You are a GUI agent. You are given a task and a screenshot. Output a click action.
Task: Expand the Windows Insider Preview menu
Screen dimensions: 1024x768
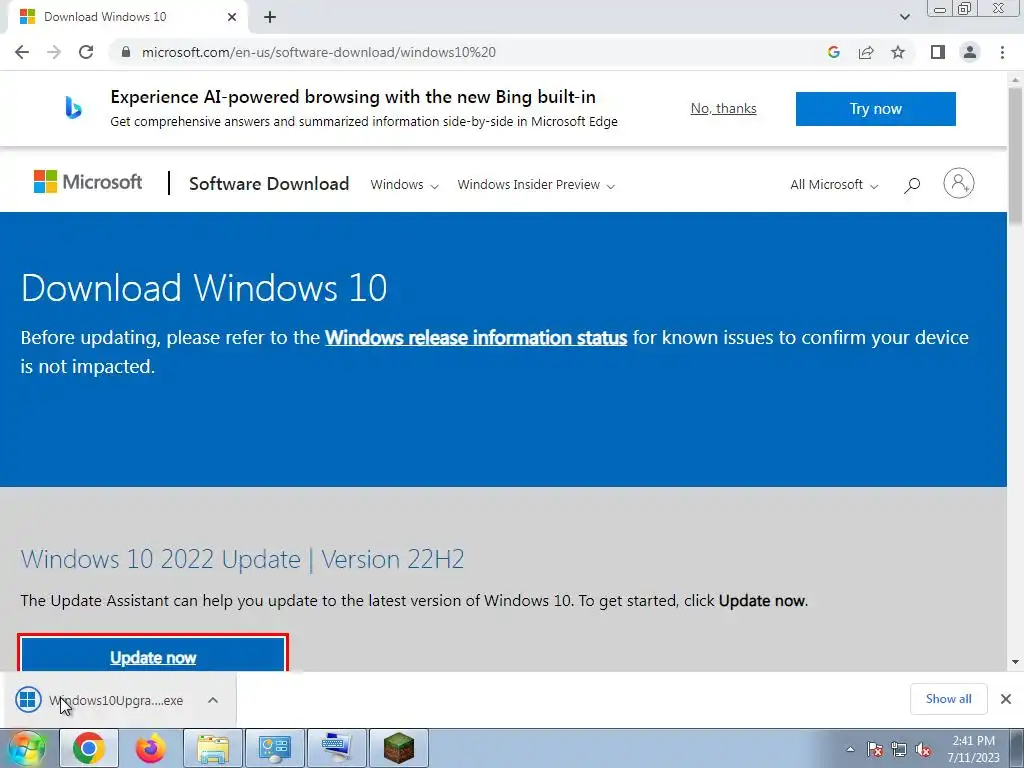point(536,185)
